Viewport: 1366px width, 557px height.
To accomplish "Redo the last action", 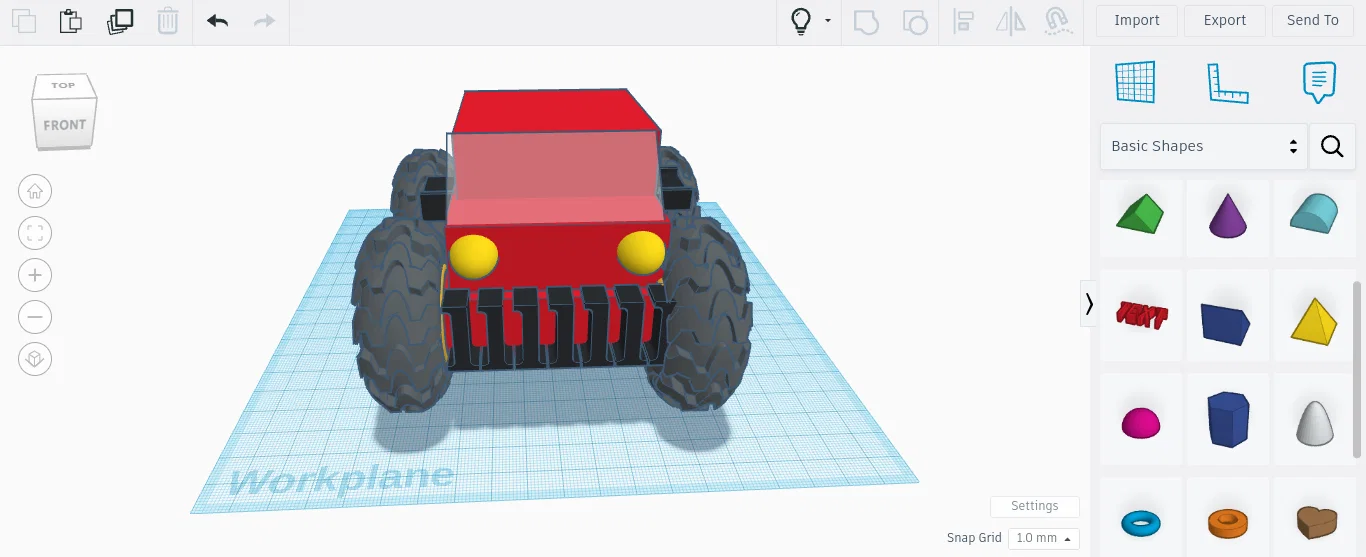I will tap(264, 21).
